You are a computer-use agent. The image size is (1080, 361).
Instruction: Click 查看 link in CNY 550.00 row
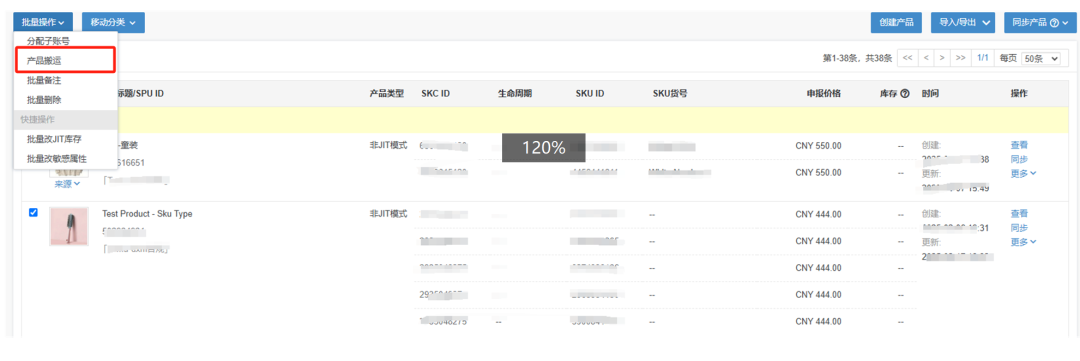tap(1019, 145)
